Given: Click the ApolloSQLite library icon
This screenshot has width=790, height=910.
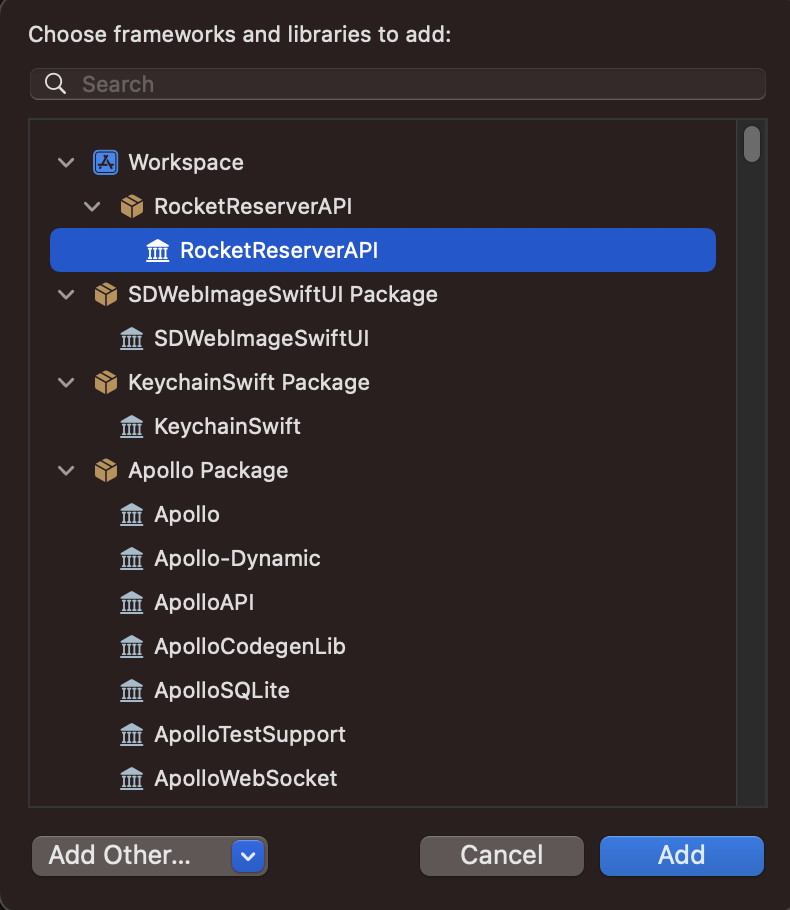Looking at the screenshot, I should (x=132, y=691).
